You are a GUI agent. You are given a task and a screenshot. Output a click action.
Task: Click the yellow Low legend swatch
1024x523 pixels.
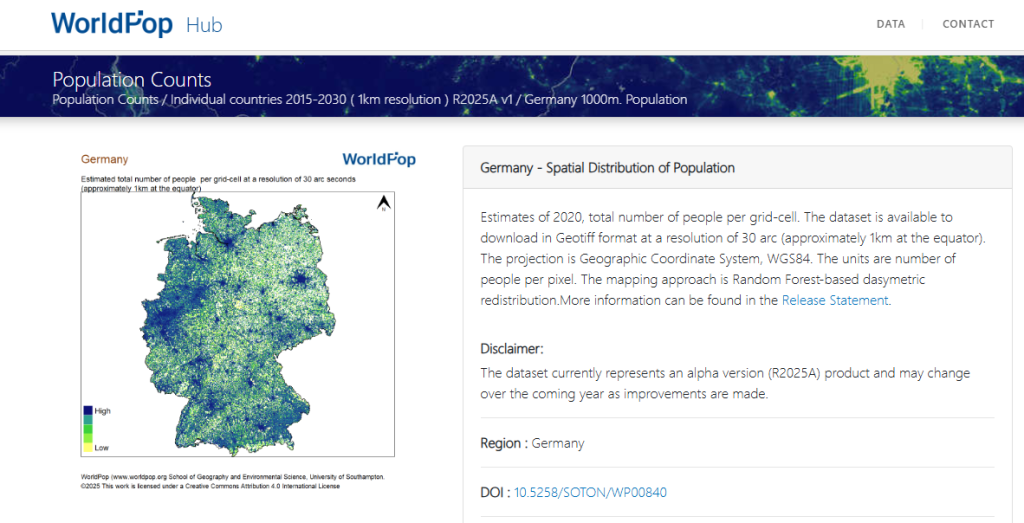pos(87,447)
